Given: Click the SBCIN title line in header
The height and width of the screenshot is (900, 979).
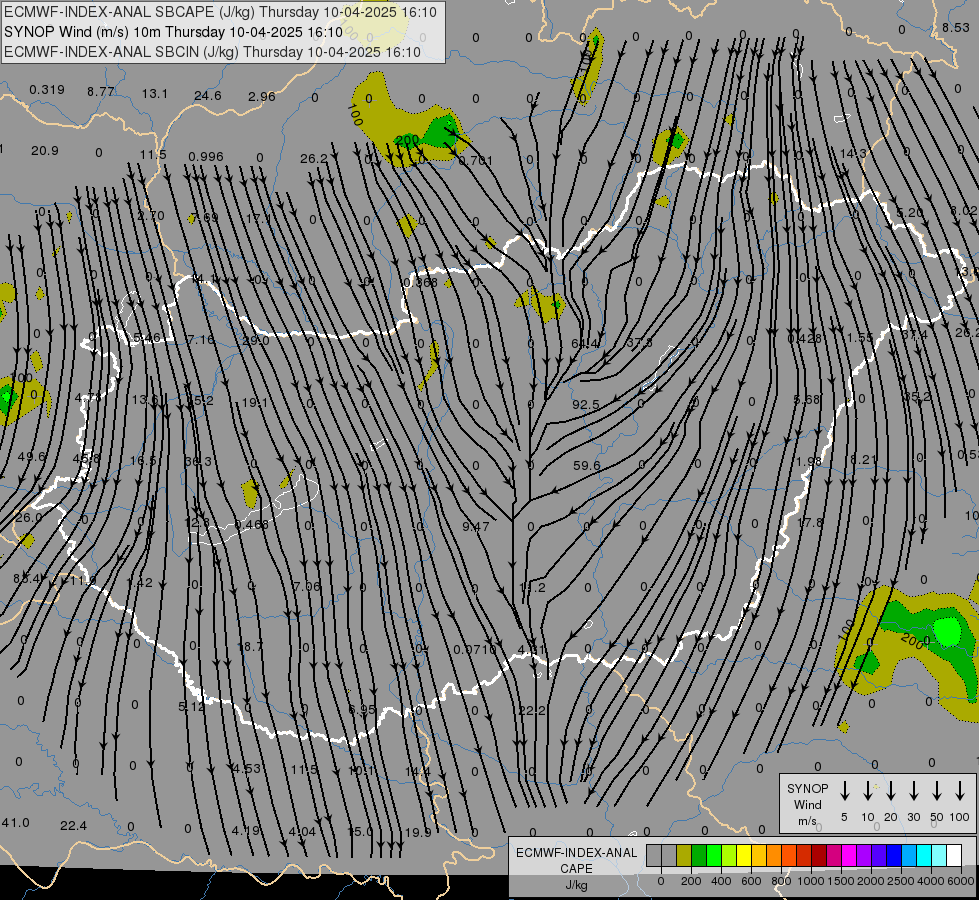Looking at the screenshot, I should click(212, 52).
